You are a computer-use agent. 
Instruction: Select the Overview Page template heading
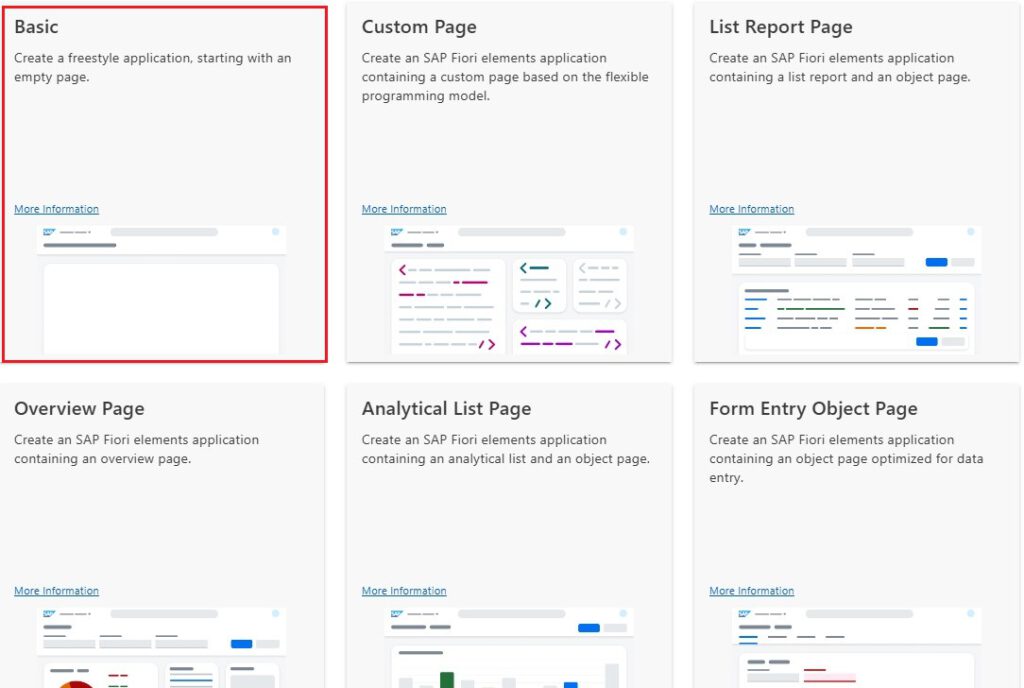pyautogui.click(x=79, y=409)
